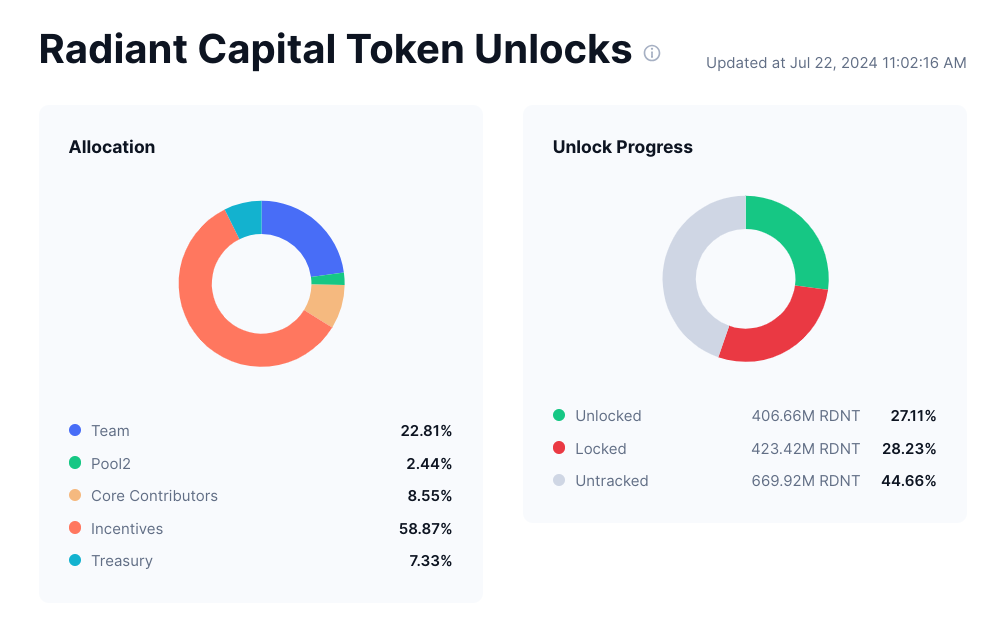This screenshot has width=1005, height=640.
Task: Click the gray Untracked legend marker
Action: 558,480
